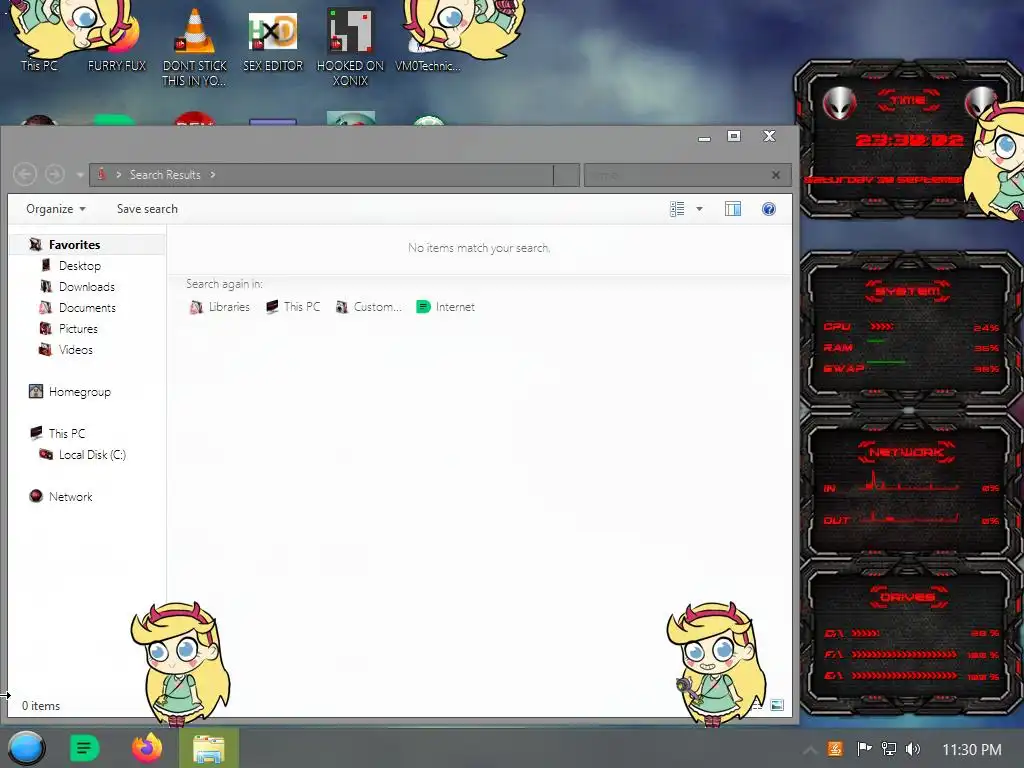Screen dimensions: 1024x768
Task: Click the 11:30 PM taskbar clock
Action: pos(971,749)
